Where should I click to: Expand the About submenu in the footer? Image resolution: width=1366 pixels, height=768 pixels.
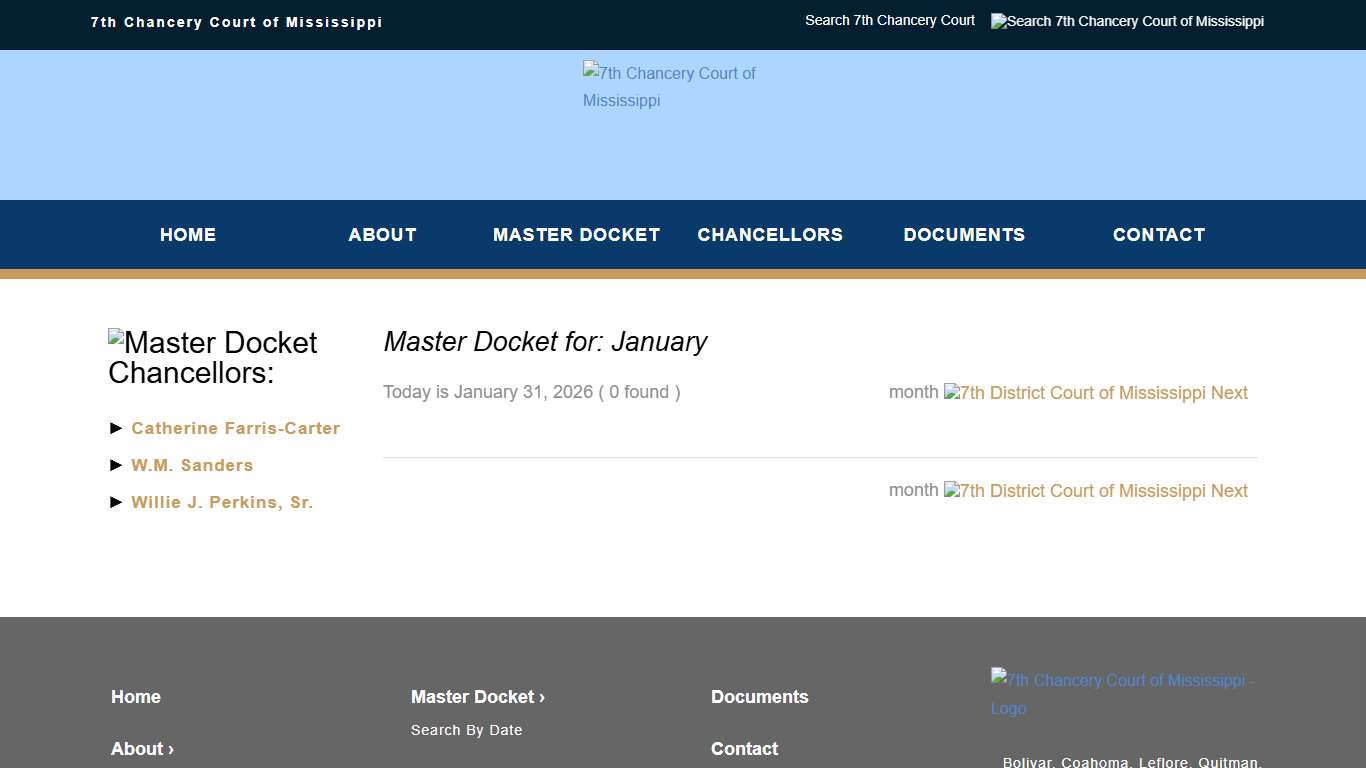click(x=170, y=748)
